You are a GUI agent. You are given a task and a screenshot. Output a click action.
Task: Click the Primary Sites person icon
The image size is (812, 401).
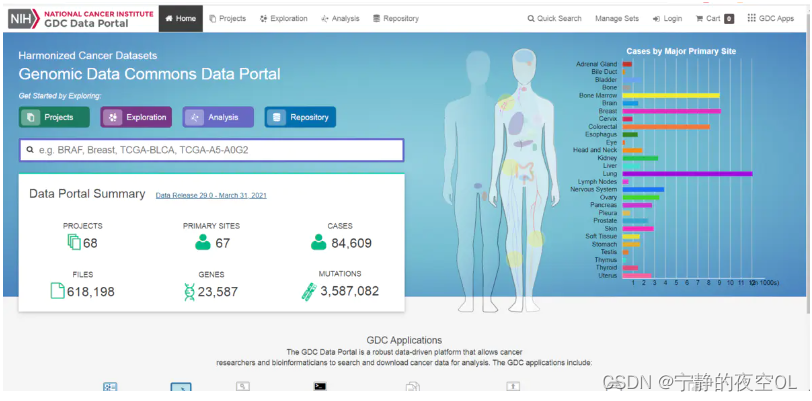coord(203,242)
